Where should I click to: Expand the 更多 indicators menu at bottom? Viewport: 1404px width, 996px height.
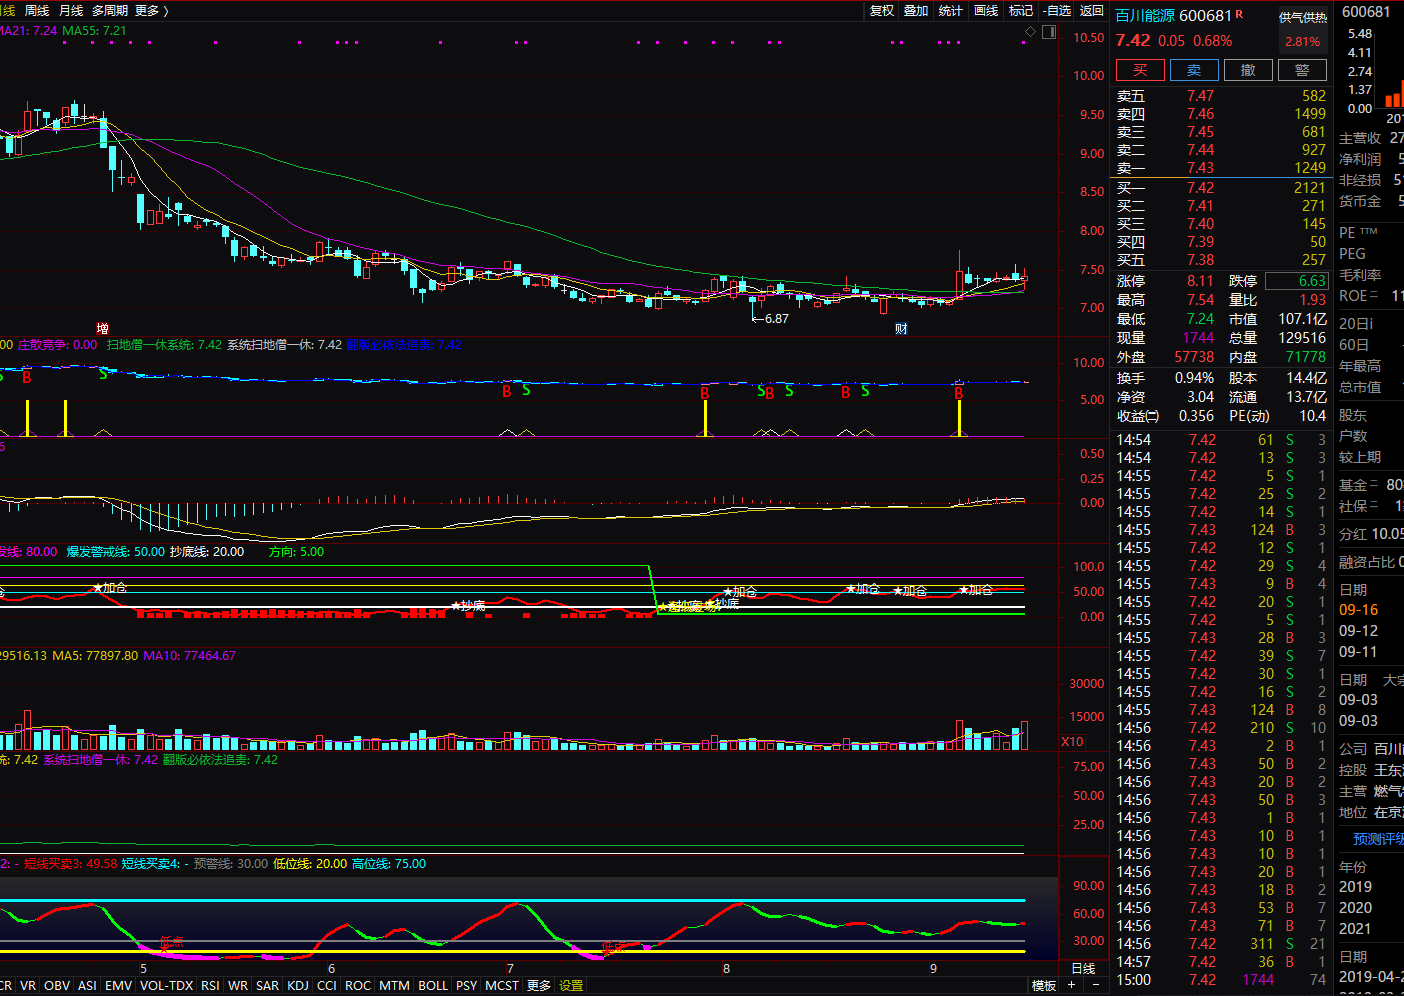tap(539, 985)
